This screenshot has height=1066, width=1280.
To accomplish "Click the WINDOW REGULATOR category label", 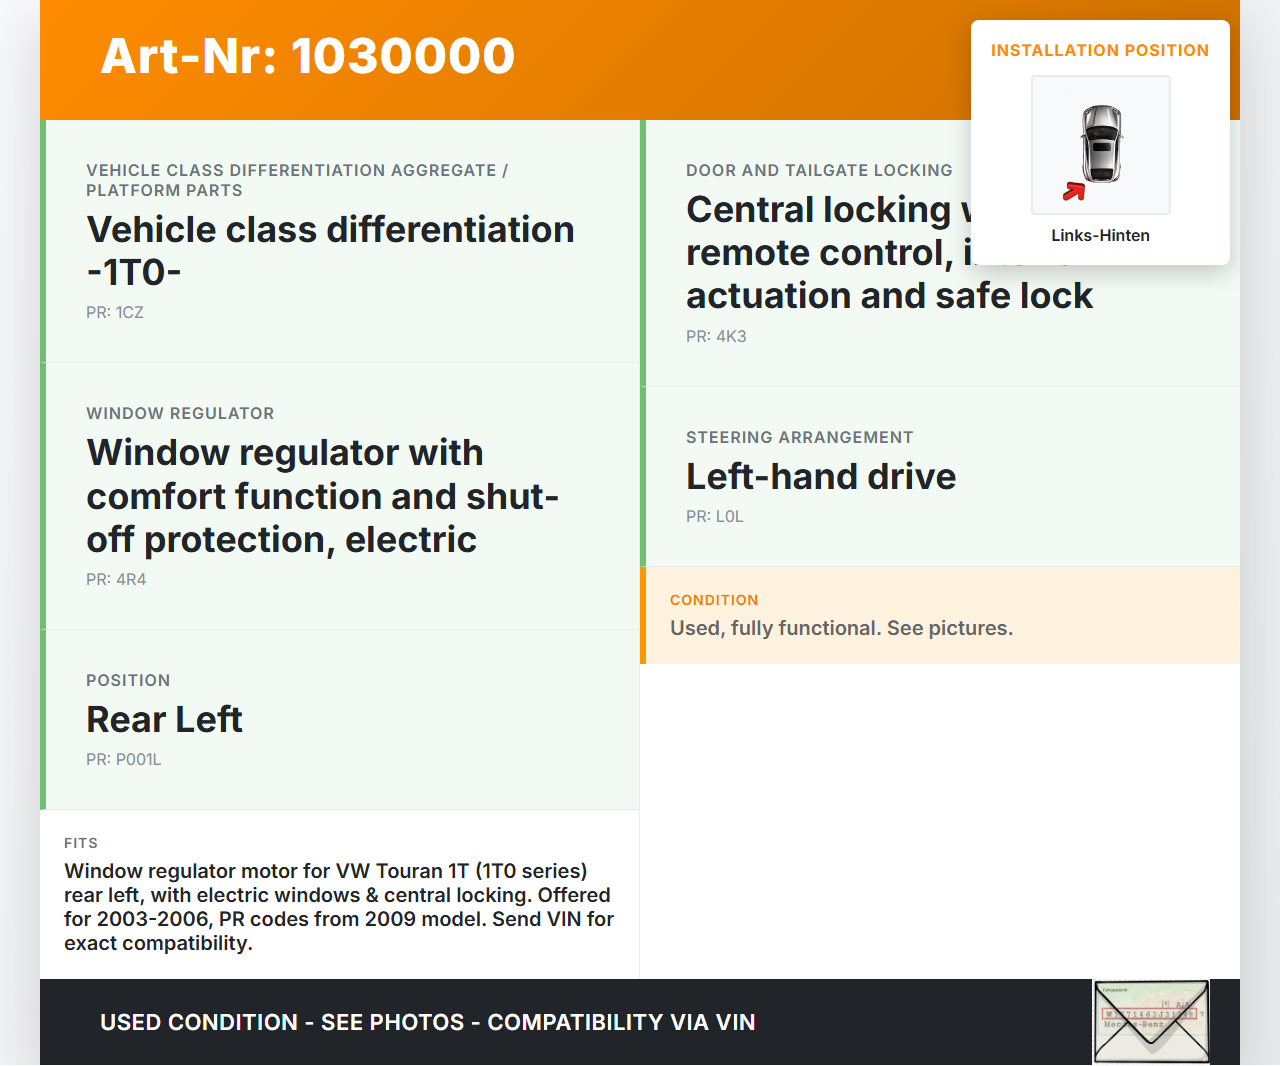I will pos(180,413).
